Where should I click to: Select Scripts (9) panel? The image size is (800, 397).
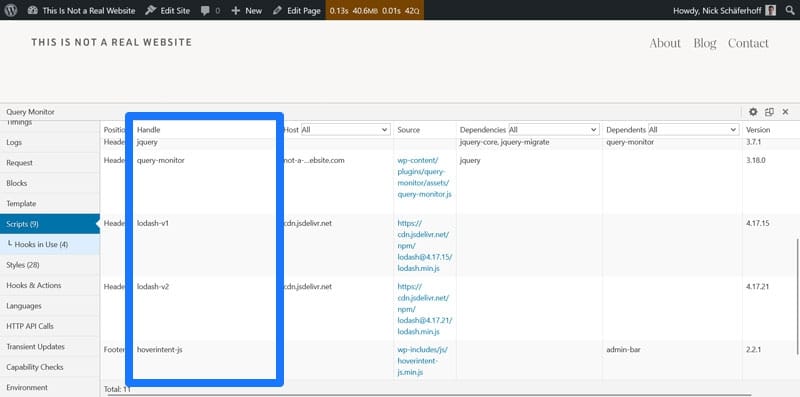click(50, 224)
